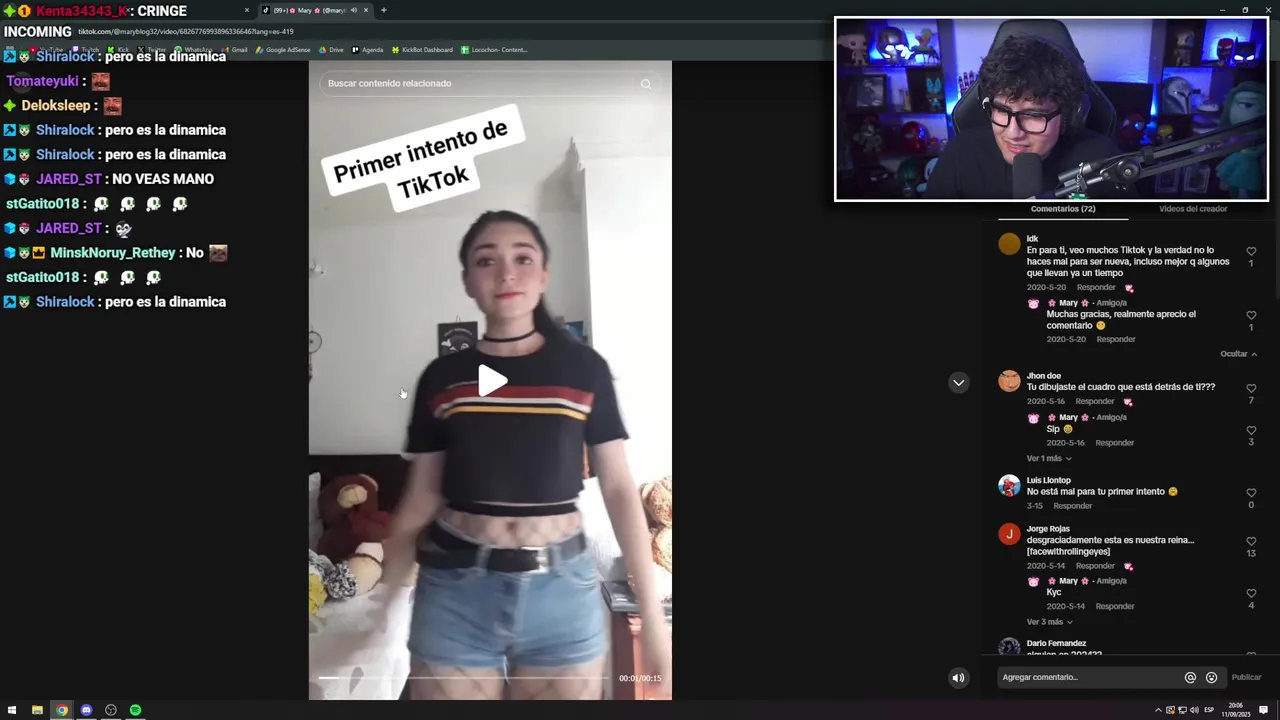The height and width of the screenshot is (720, 1280).
Task: Like Mary's 'Sip' reply heart
Action: (x=1251, y=431)
